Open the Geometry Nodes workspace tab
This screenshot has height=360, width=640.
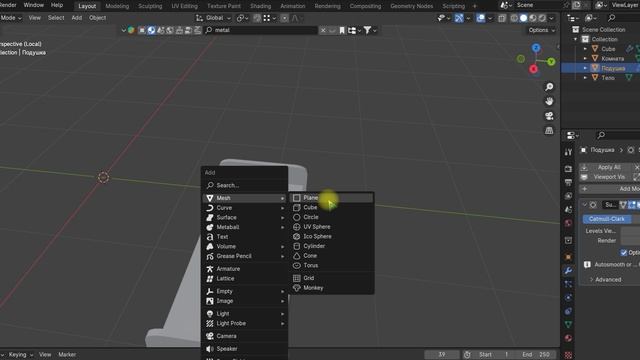(x=411, y=6)
